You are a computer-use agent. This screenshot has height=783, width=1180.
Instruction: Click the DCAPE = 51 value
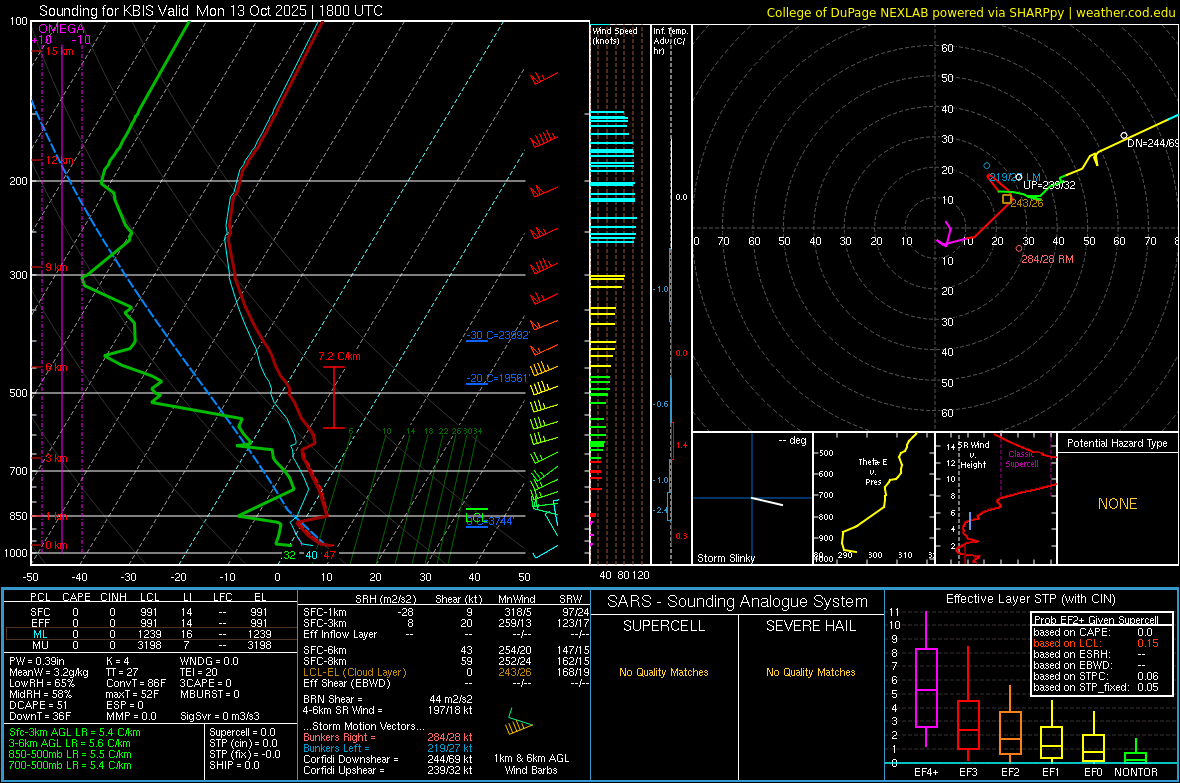coord(38,705)
